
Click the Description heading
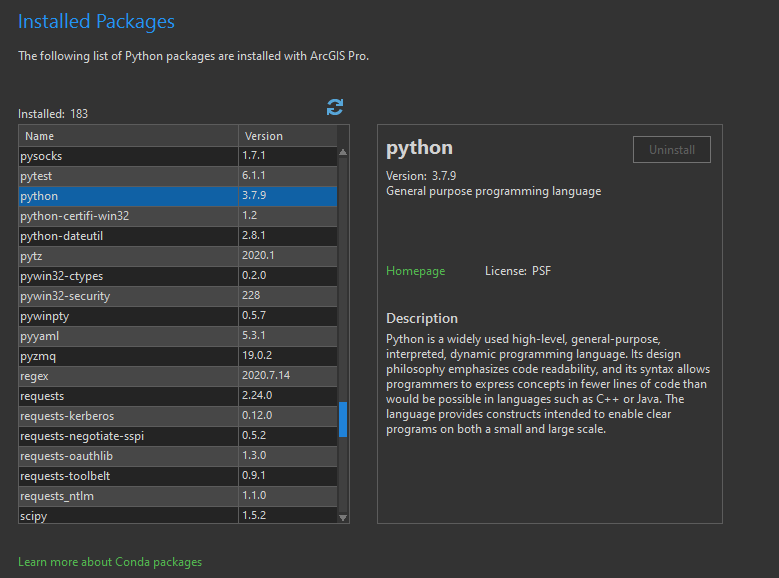coord(422,318)
